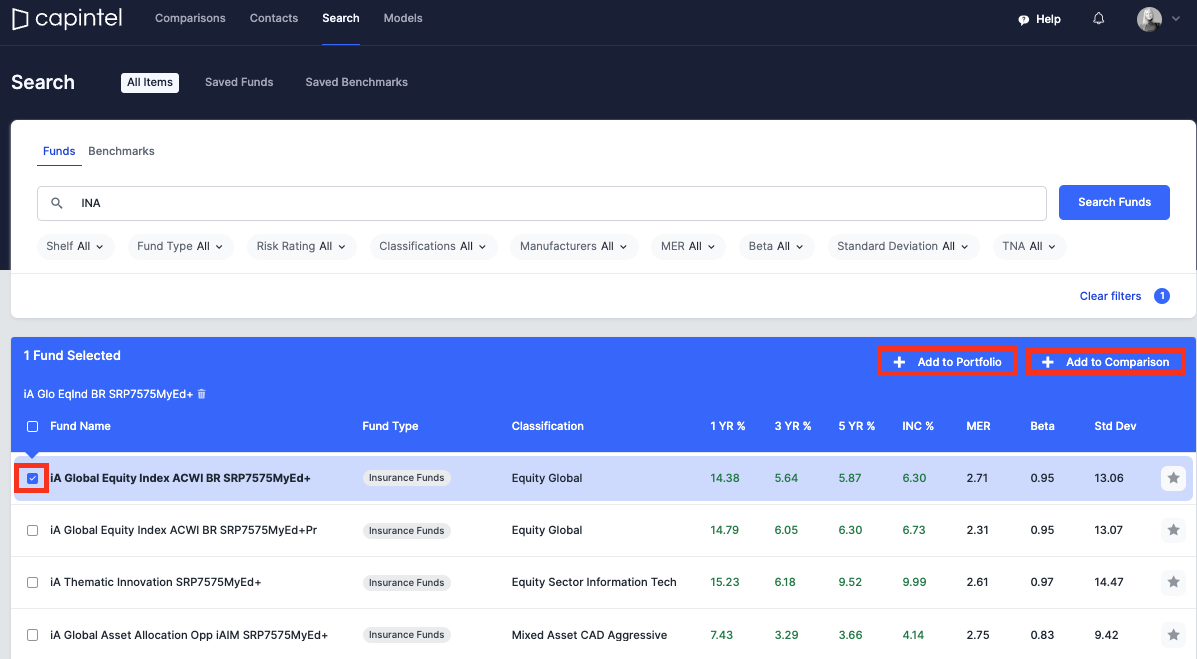Click Add to Portfolio
Image resolution: width=1197 pixels, height=659 pixels.
point(947,362)
